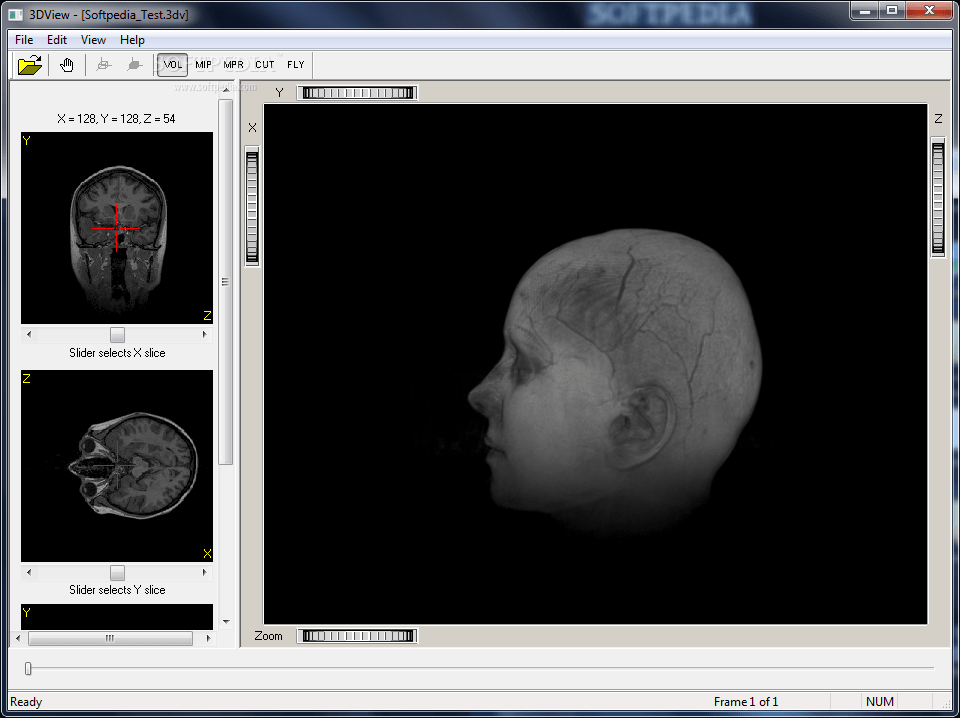Switch to VOL rendering mode
This screenshot has width=960, height=718.
[173, 65]
